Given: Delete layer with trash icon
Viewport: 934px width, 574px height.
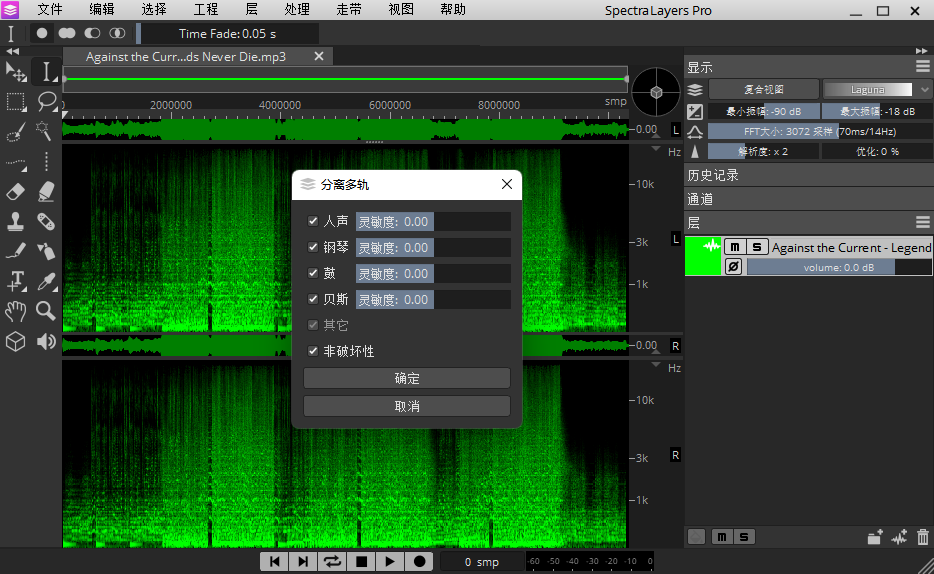Looking at the screenshot, I should tap(922, 537).
